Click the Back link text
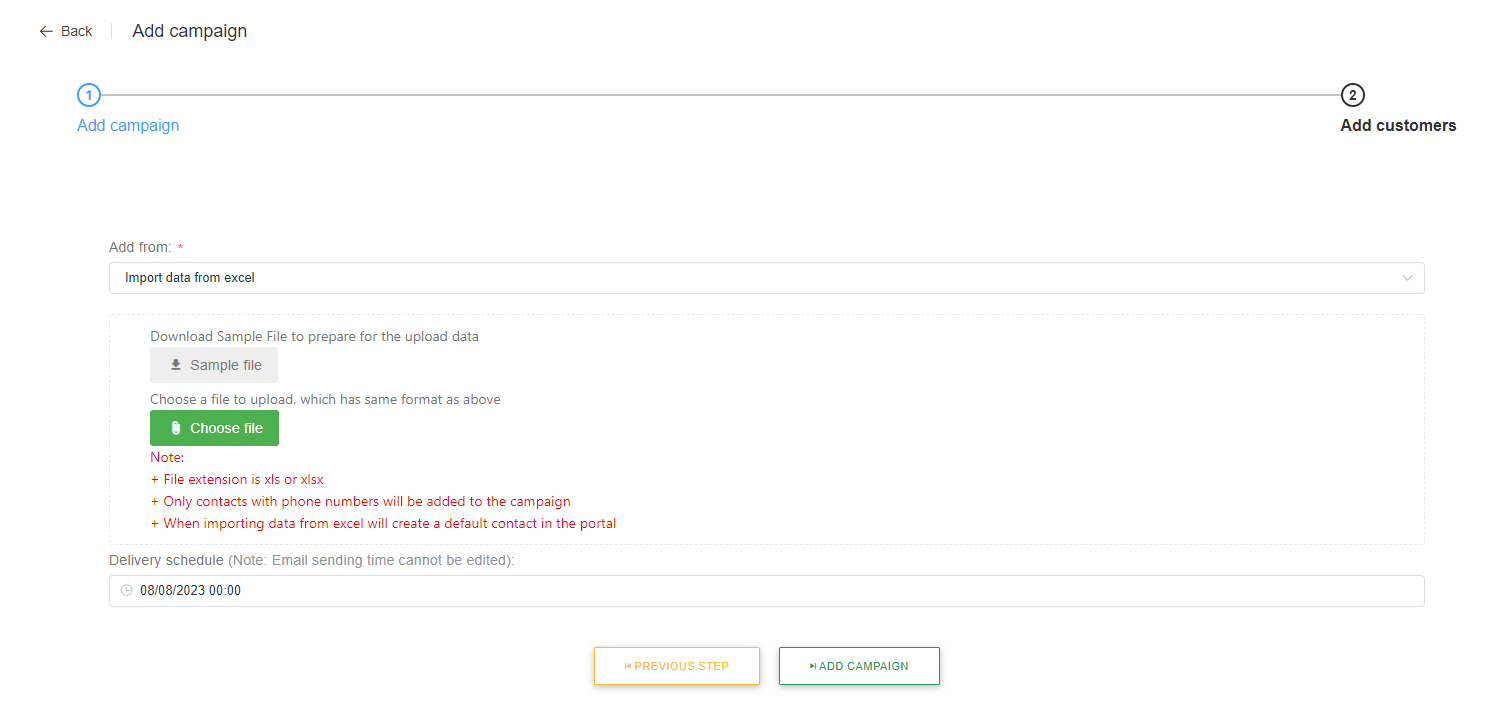Viewport: 1489px width, 704px height. click(x=76, y=32)
